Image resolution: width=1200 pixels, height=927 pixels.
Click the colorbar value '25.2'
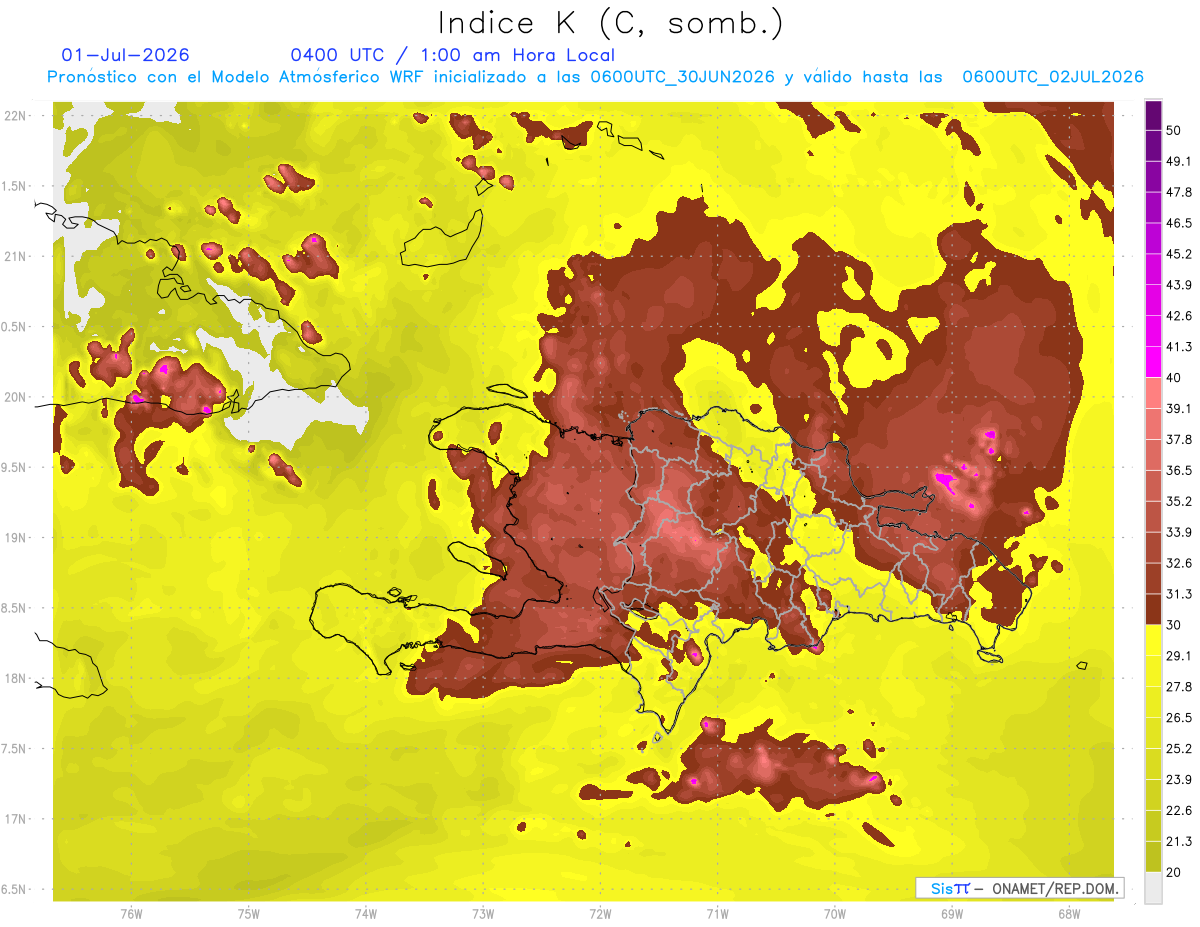tap(1178, 749)
